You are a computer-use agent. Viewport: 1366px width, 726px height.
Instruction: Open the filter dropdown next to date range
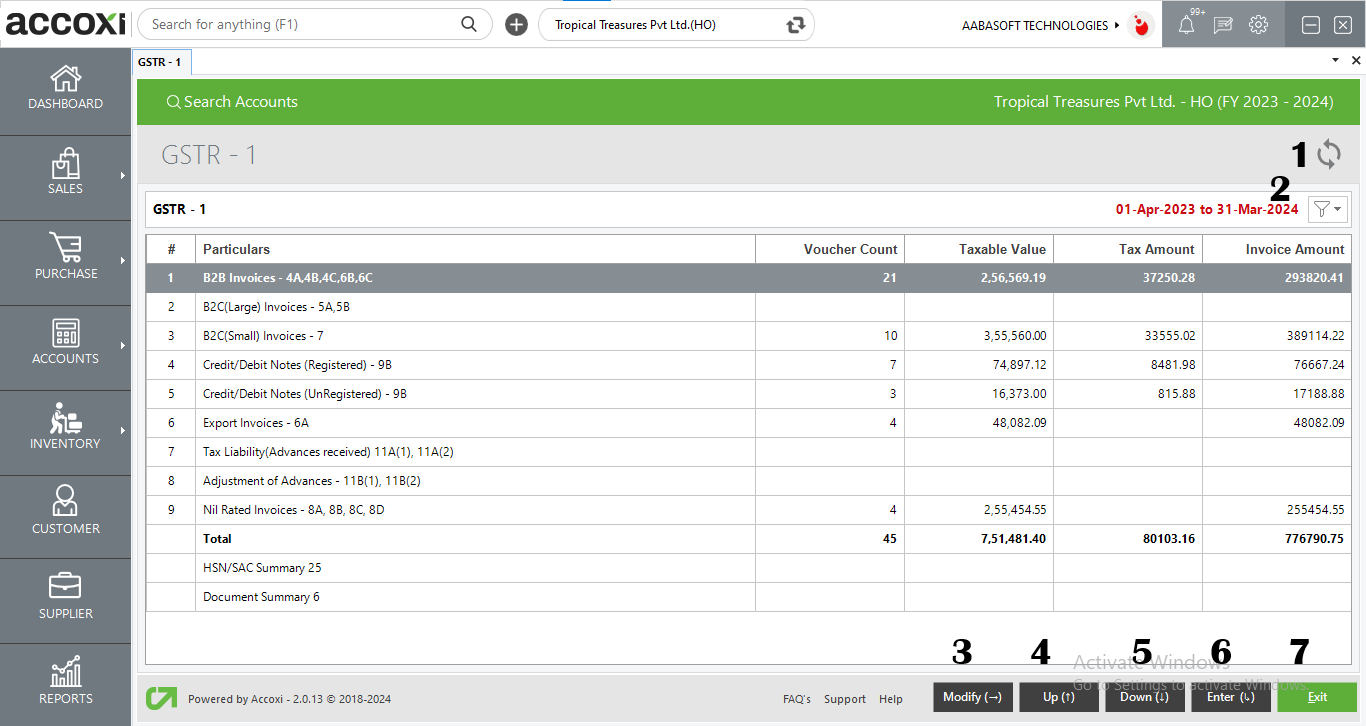(1328, 209)
